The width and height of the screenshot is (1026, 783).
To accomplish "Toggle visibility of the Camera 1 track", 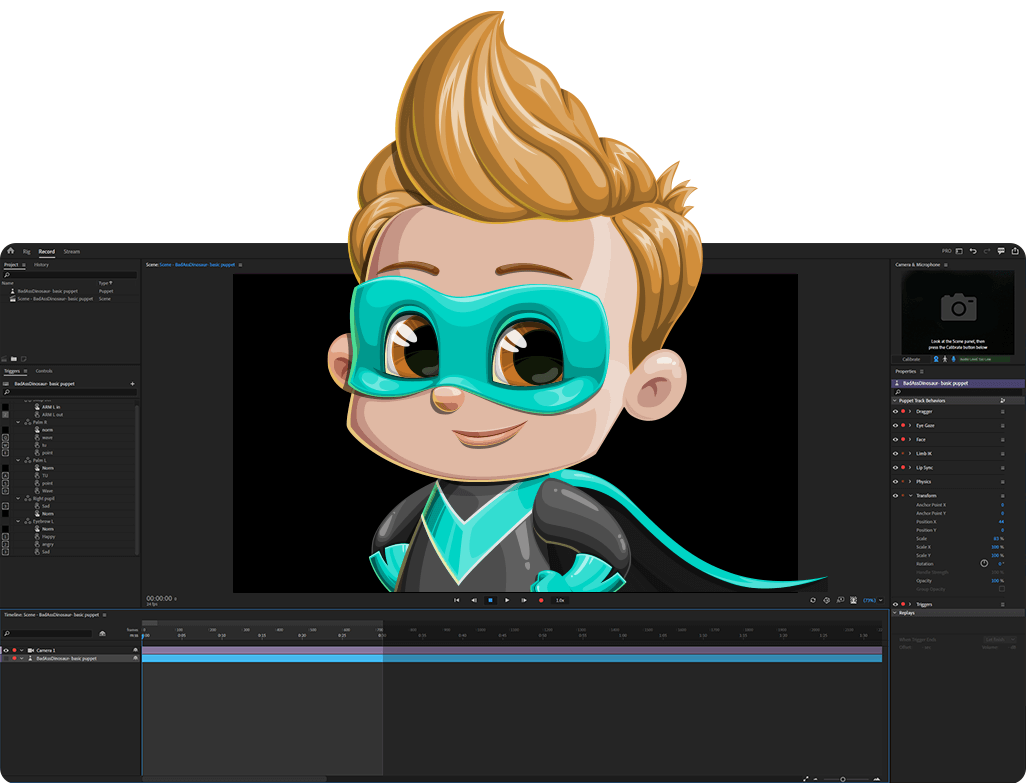I will (6, 650).
